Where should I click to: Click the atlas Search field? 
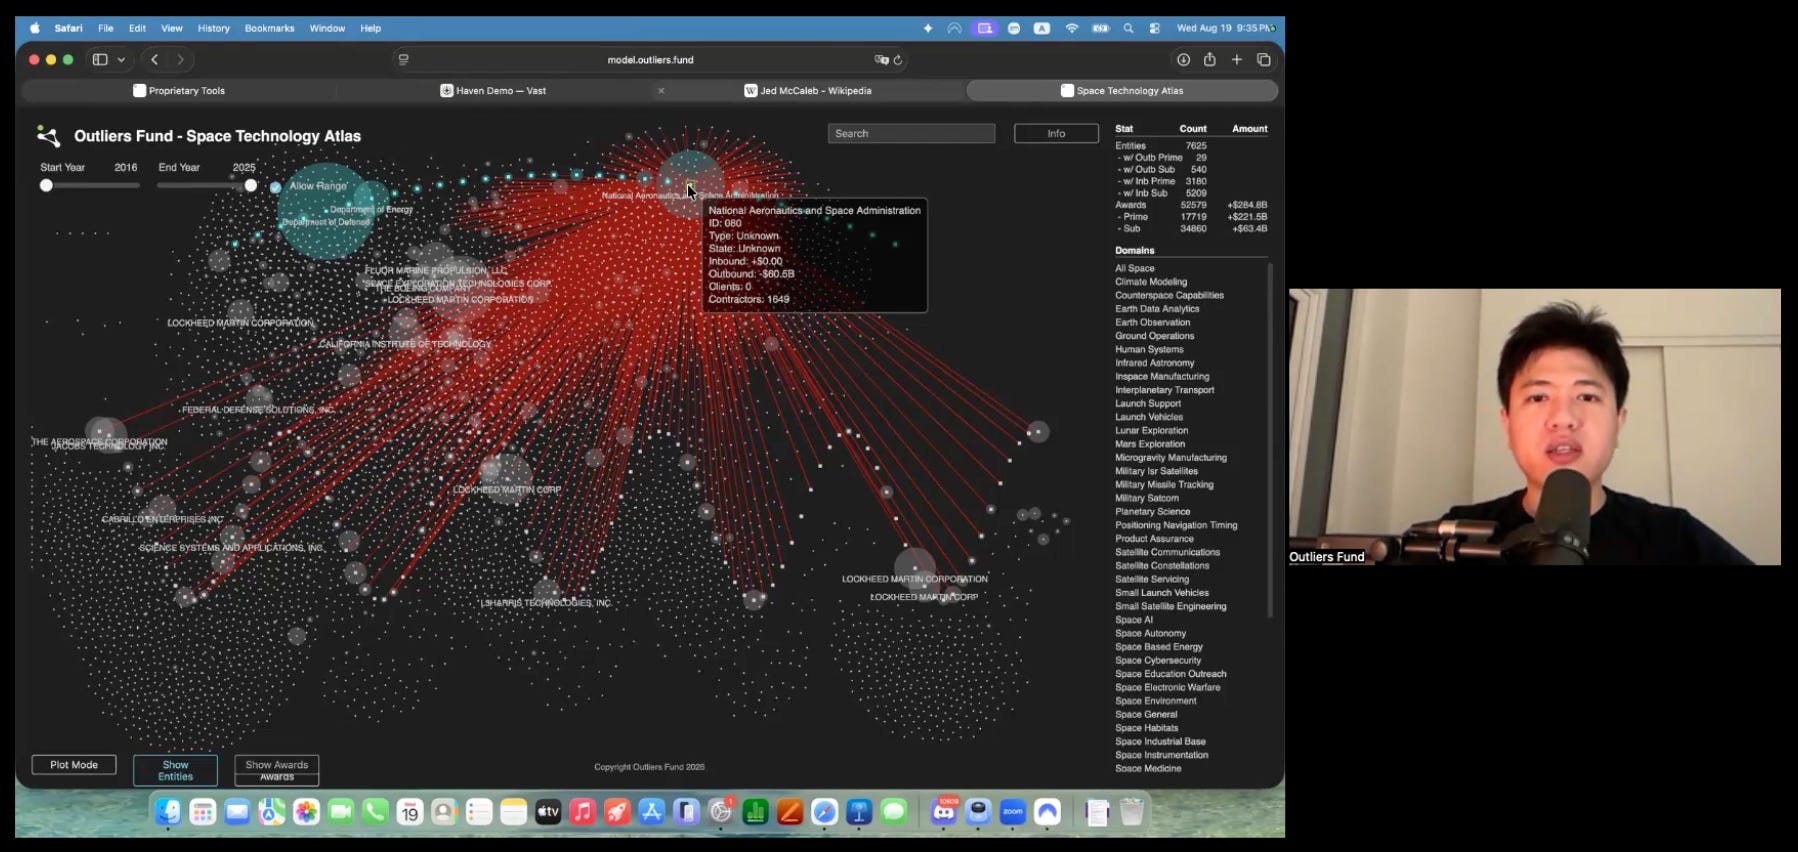pos(911,134)
